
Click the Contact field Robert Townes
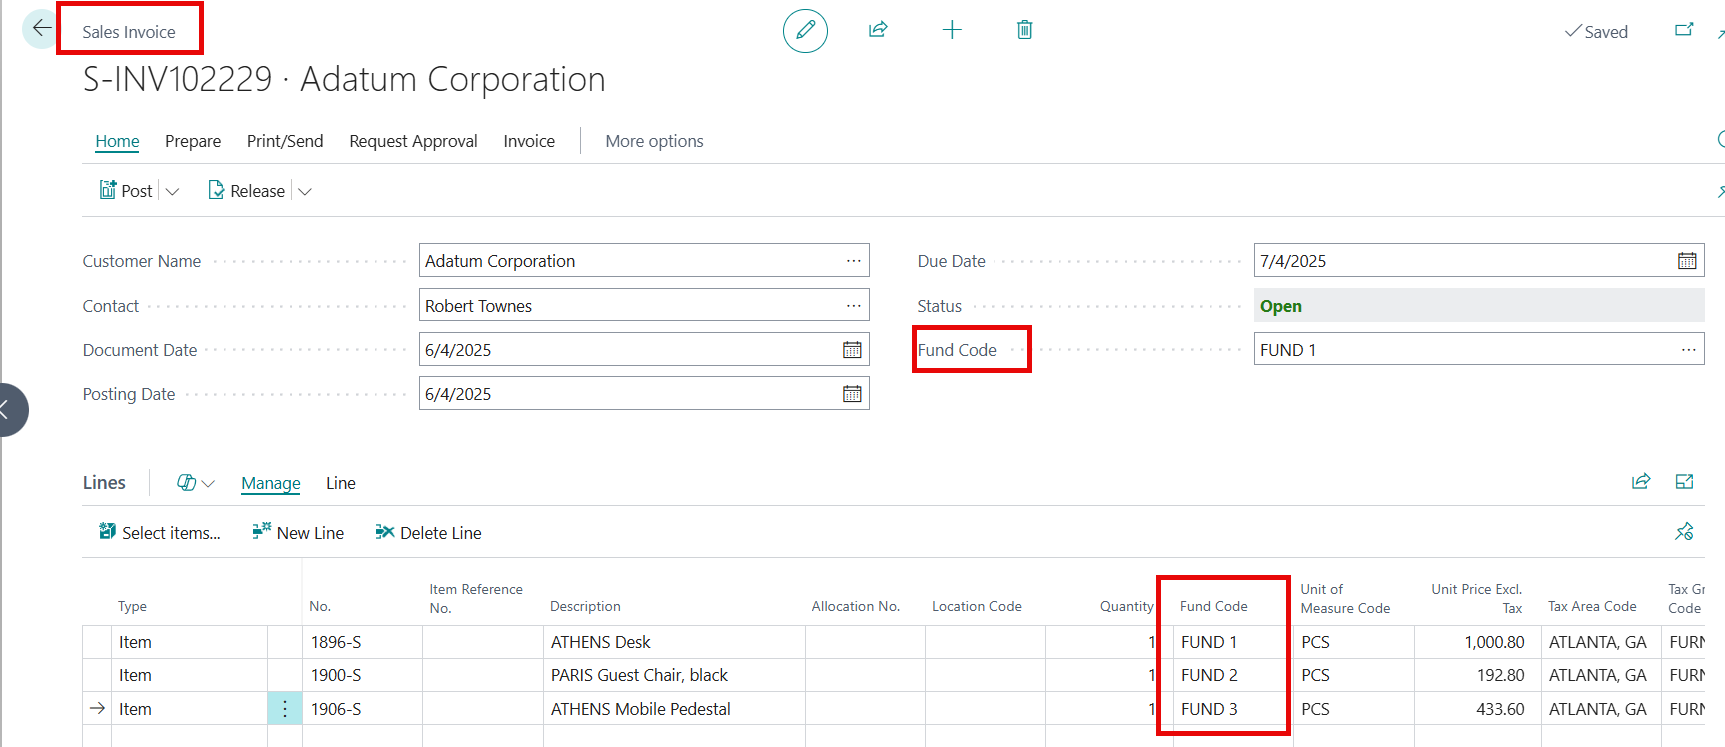630,306
